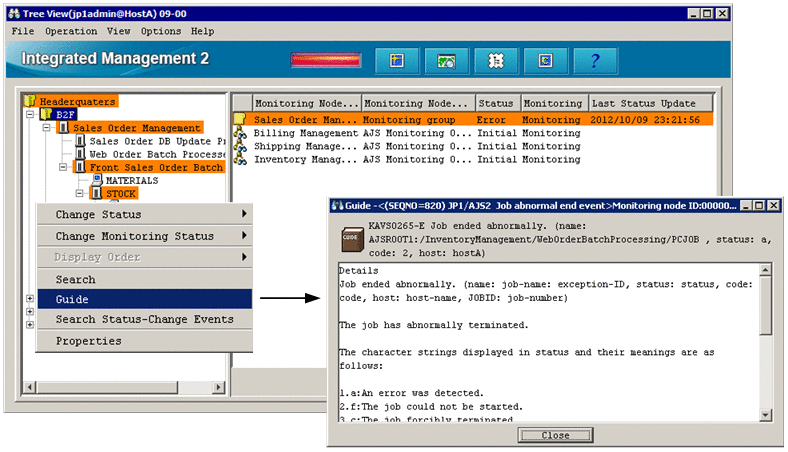
Task: Choose Guide from the context menu
Action: [144, 299]
